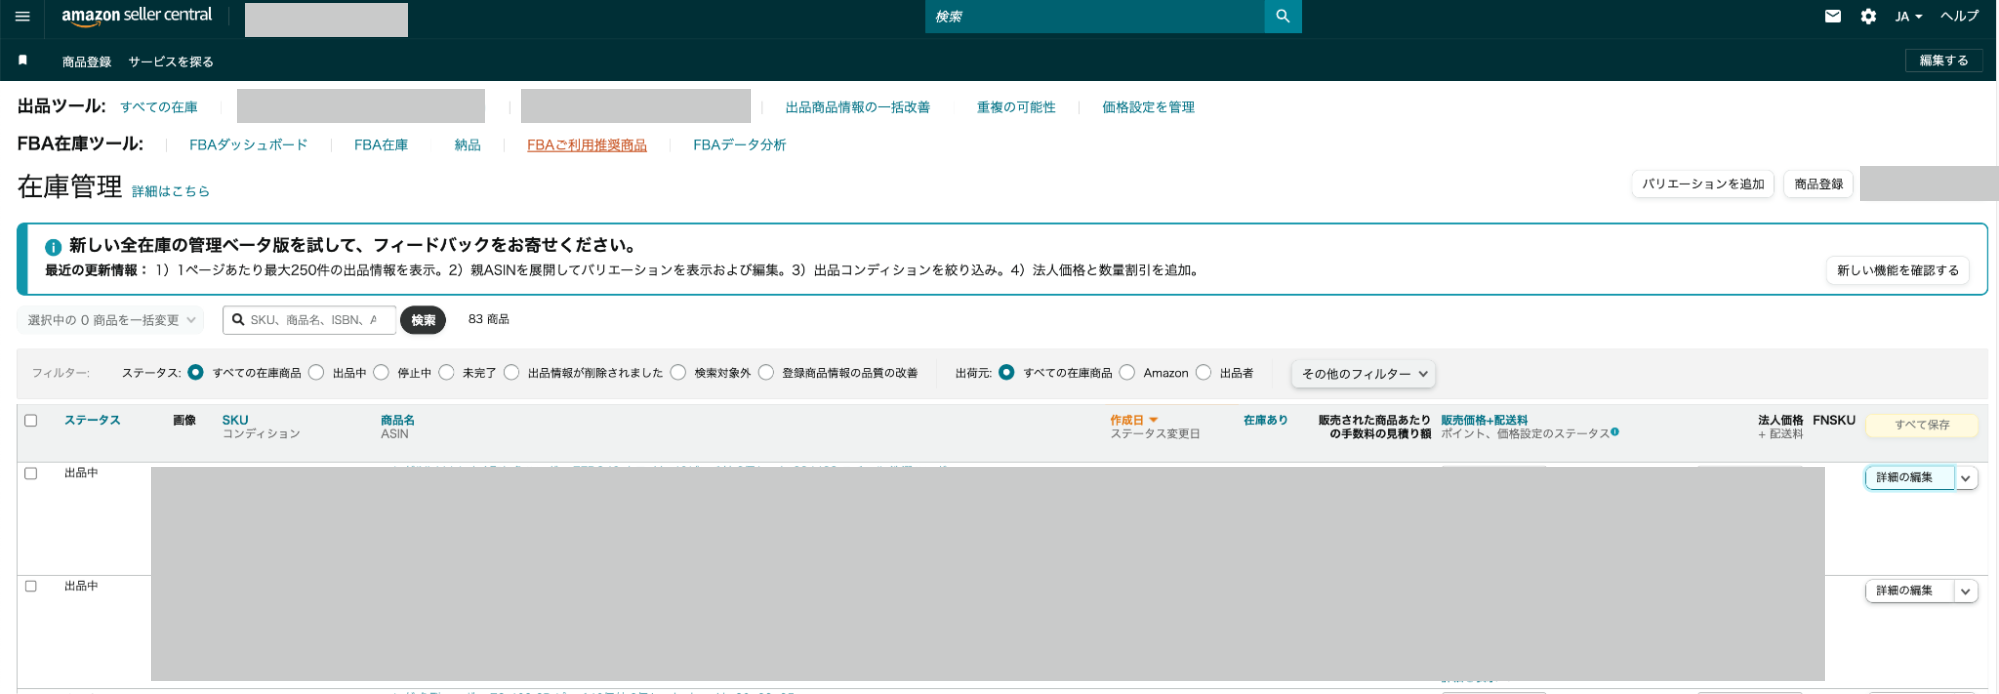Open the すべての在庫 link
The width and height of the screenshot is (1999, 694).
pos(159,107)
